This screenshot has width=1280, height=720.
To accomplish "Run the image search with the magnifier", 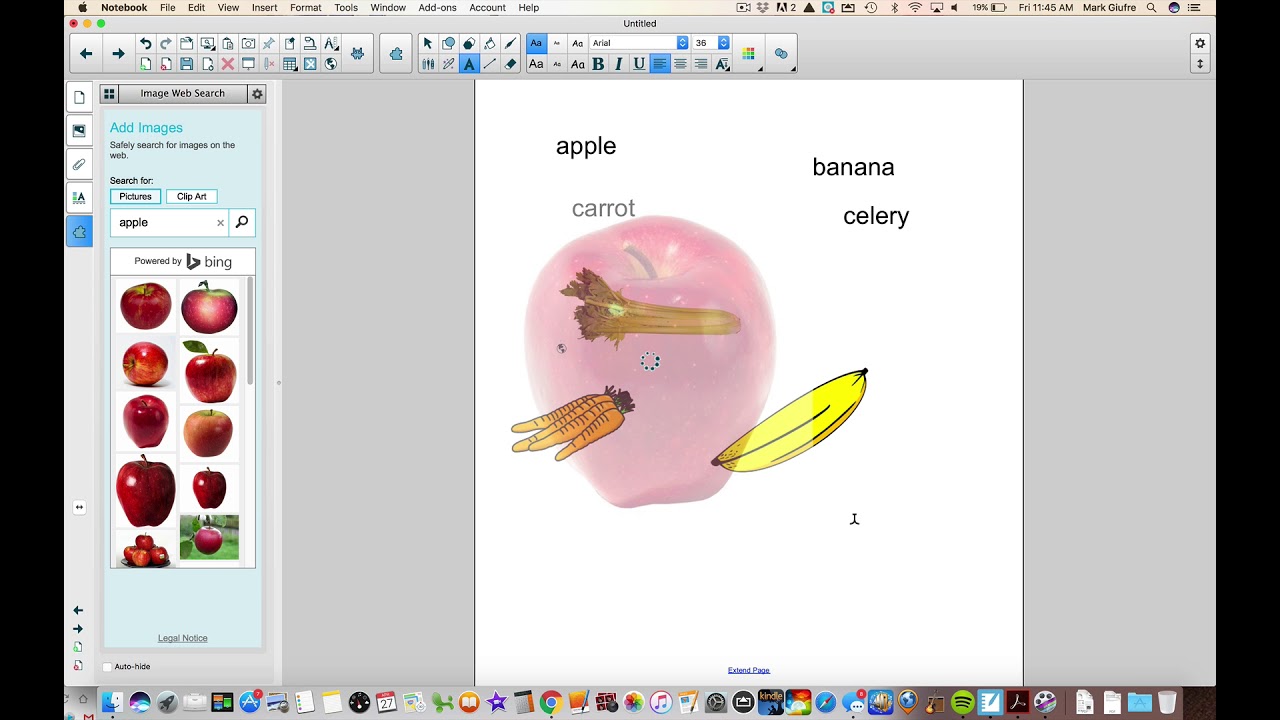I will click(x=242, y=222).
